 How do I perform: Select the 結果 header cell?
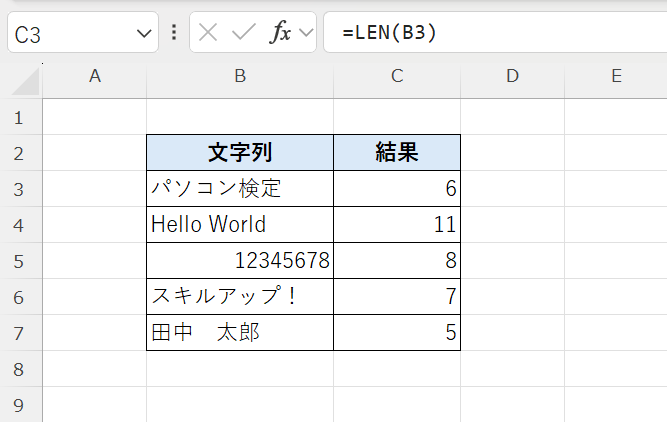397,152
